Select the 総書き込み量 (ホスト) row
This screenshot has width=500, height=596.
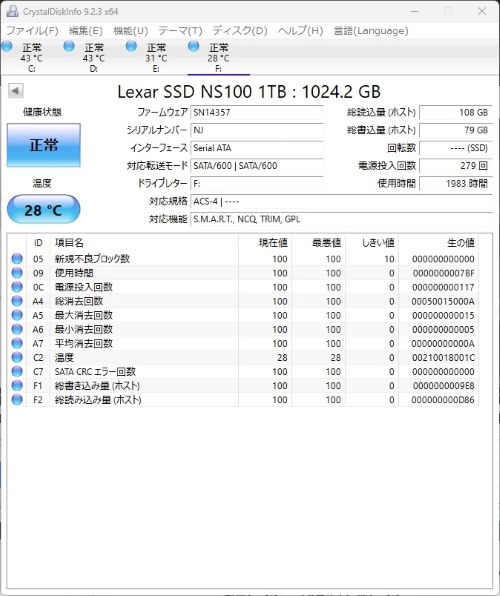243,385
